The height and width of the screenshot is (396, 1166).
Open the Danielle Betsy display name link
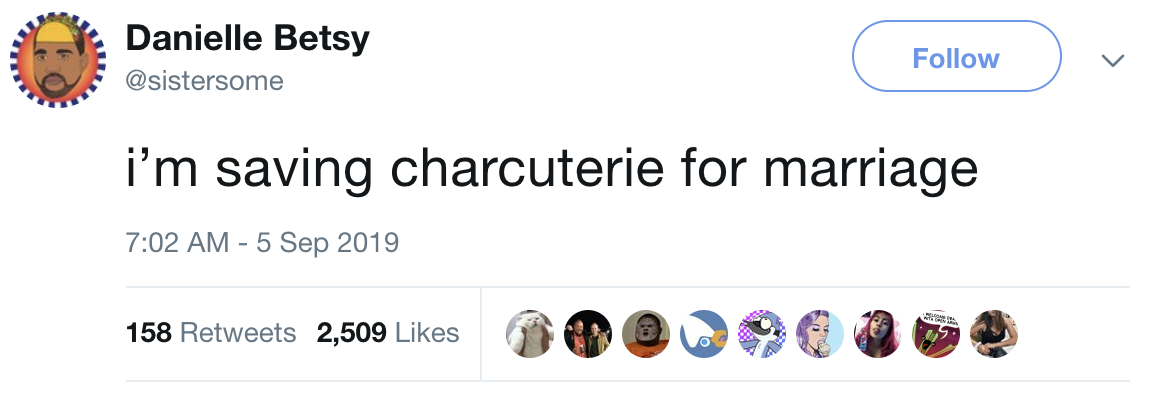pyautogui.click(x=247, y=39)
